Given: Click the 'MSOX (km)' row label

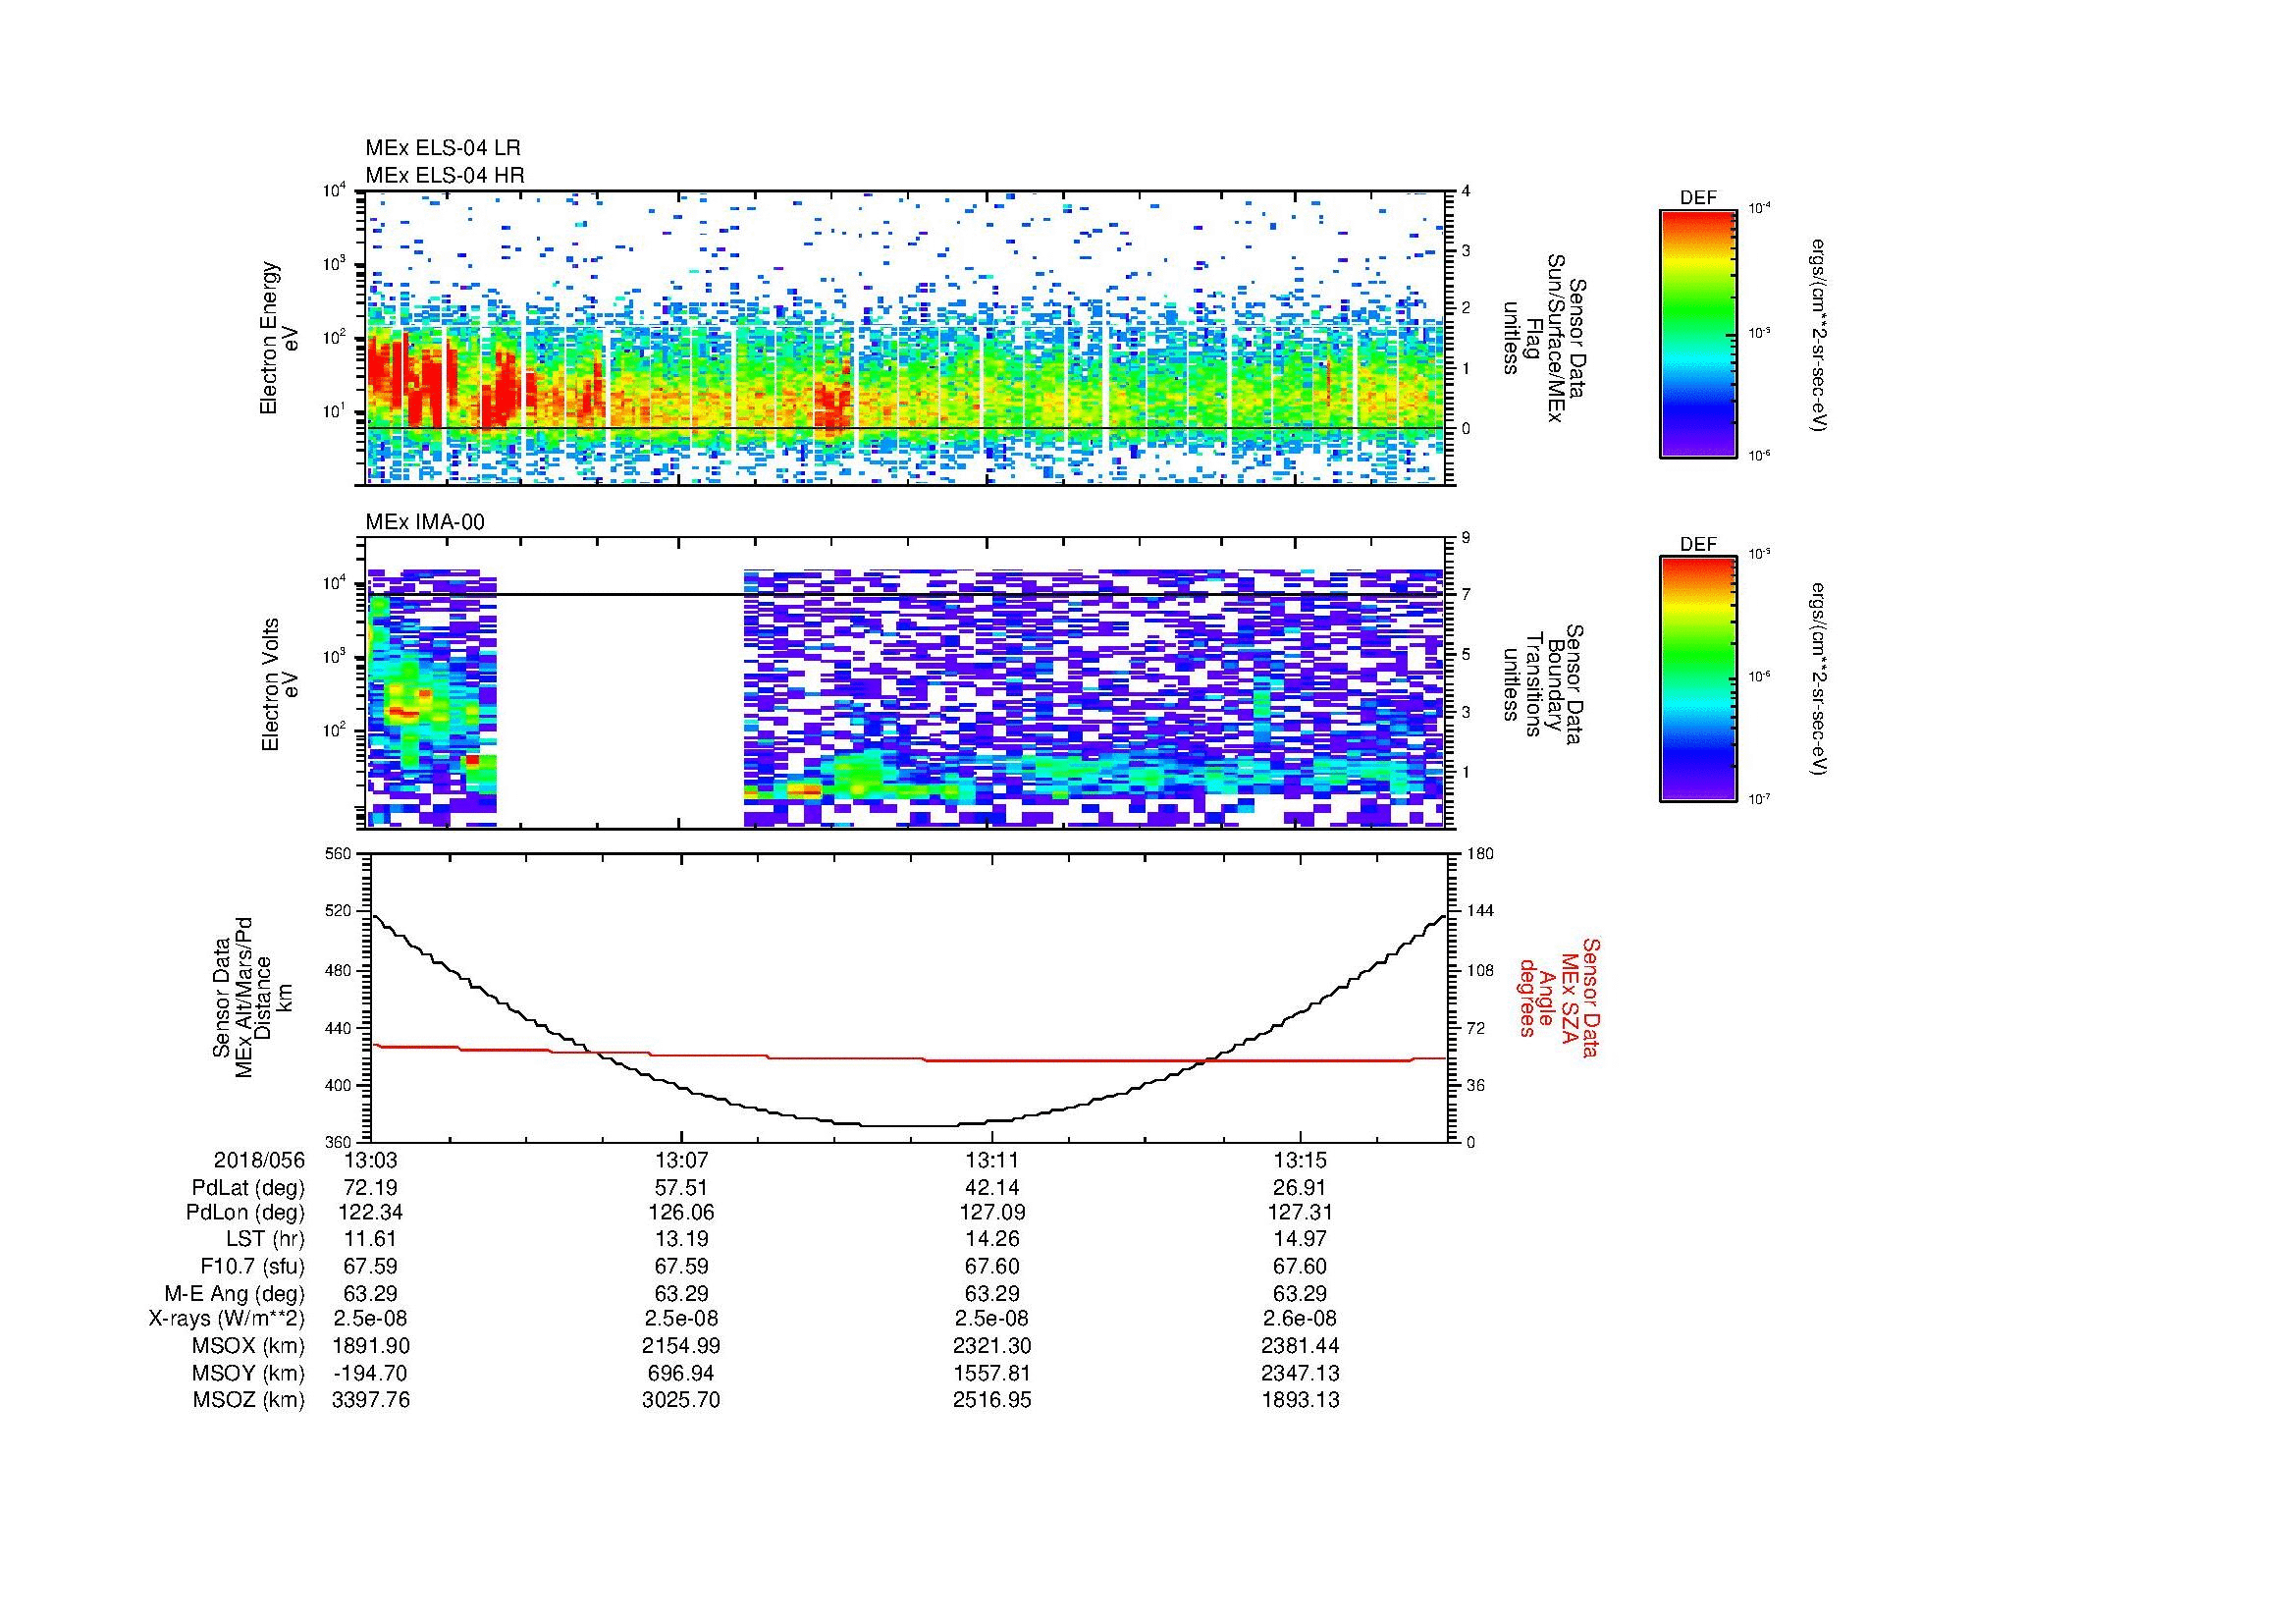Looking at the screenshot, I should pyautogui.click(x=250, y=1346).
